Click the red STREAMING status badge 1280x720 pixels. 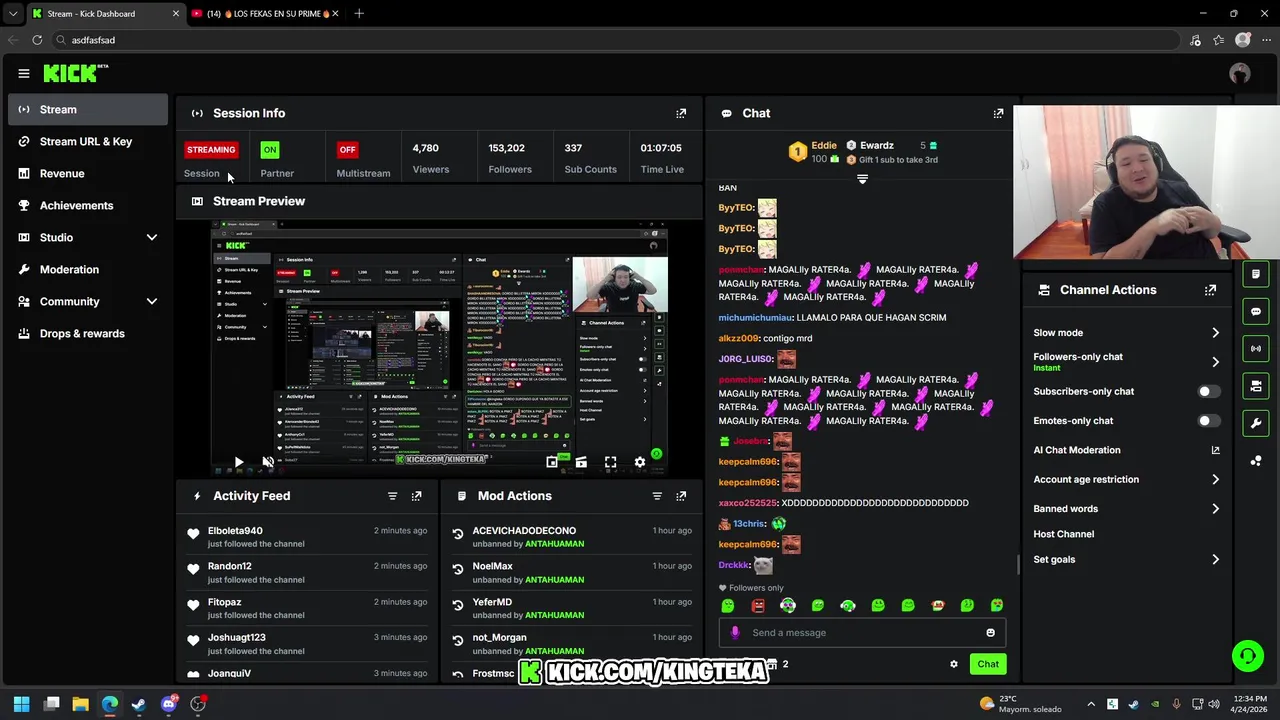pos(211,150)
